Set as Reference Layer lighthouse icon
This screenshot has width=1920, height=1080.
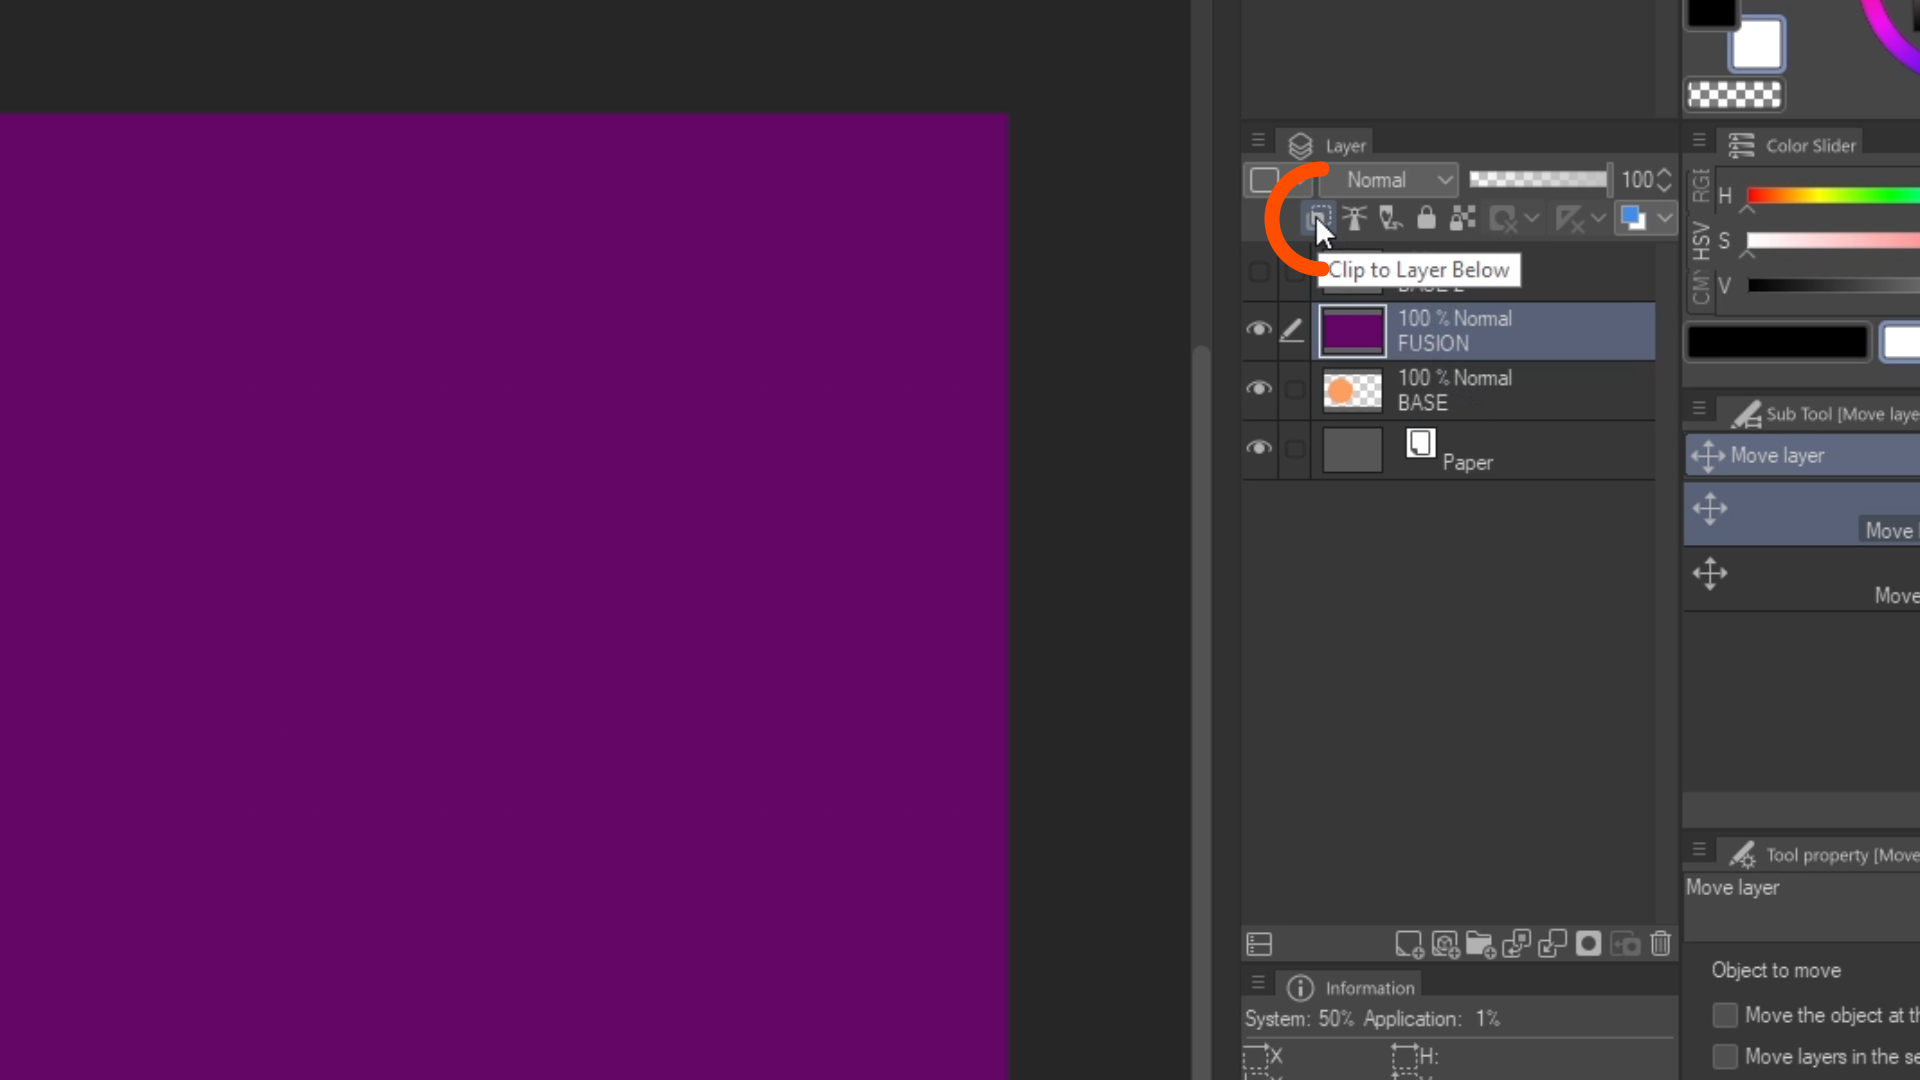point(1355,218)
